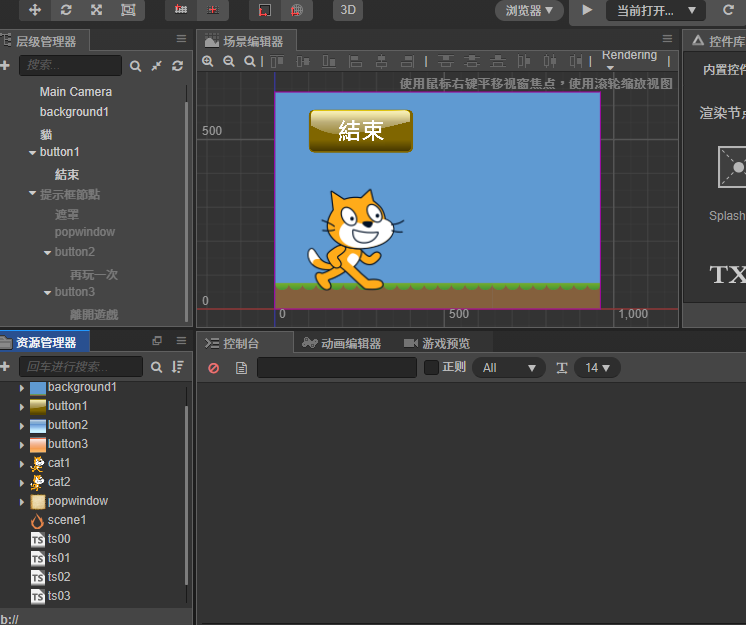
Task: Focus the hierarchy 搜索 search field
Action: click(70, 65)
